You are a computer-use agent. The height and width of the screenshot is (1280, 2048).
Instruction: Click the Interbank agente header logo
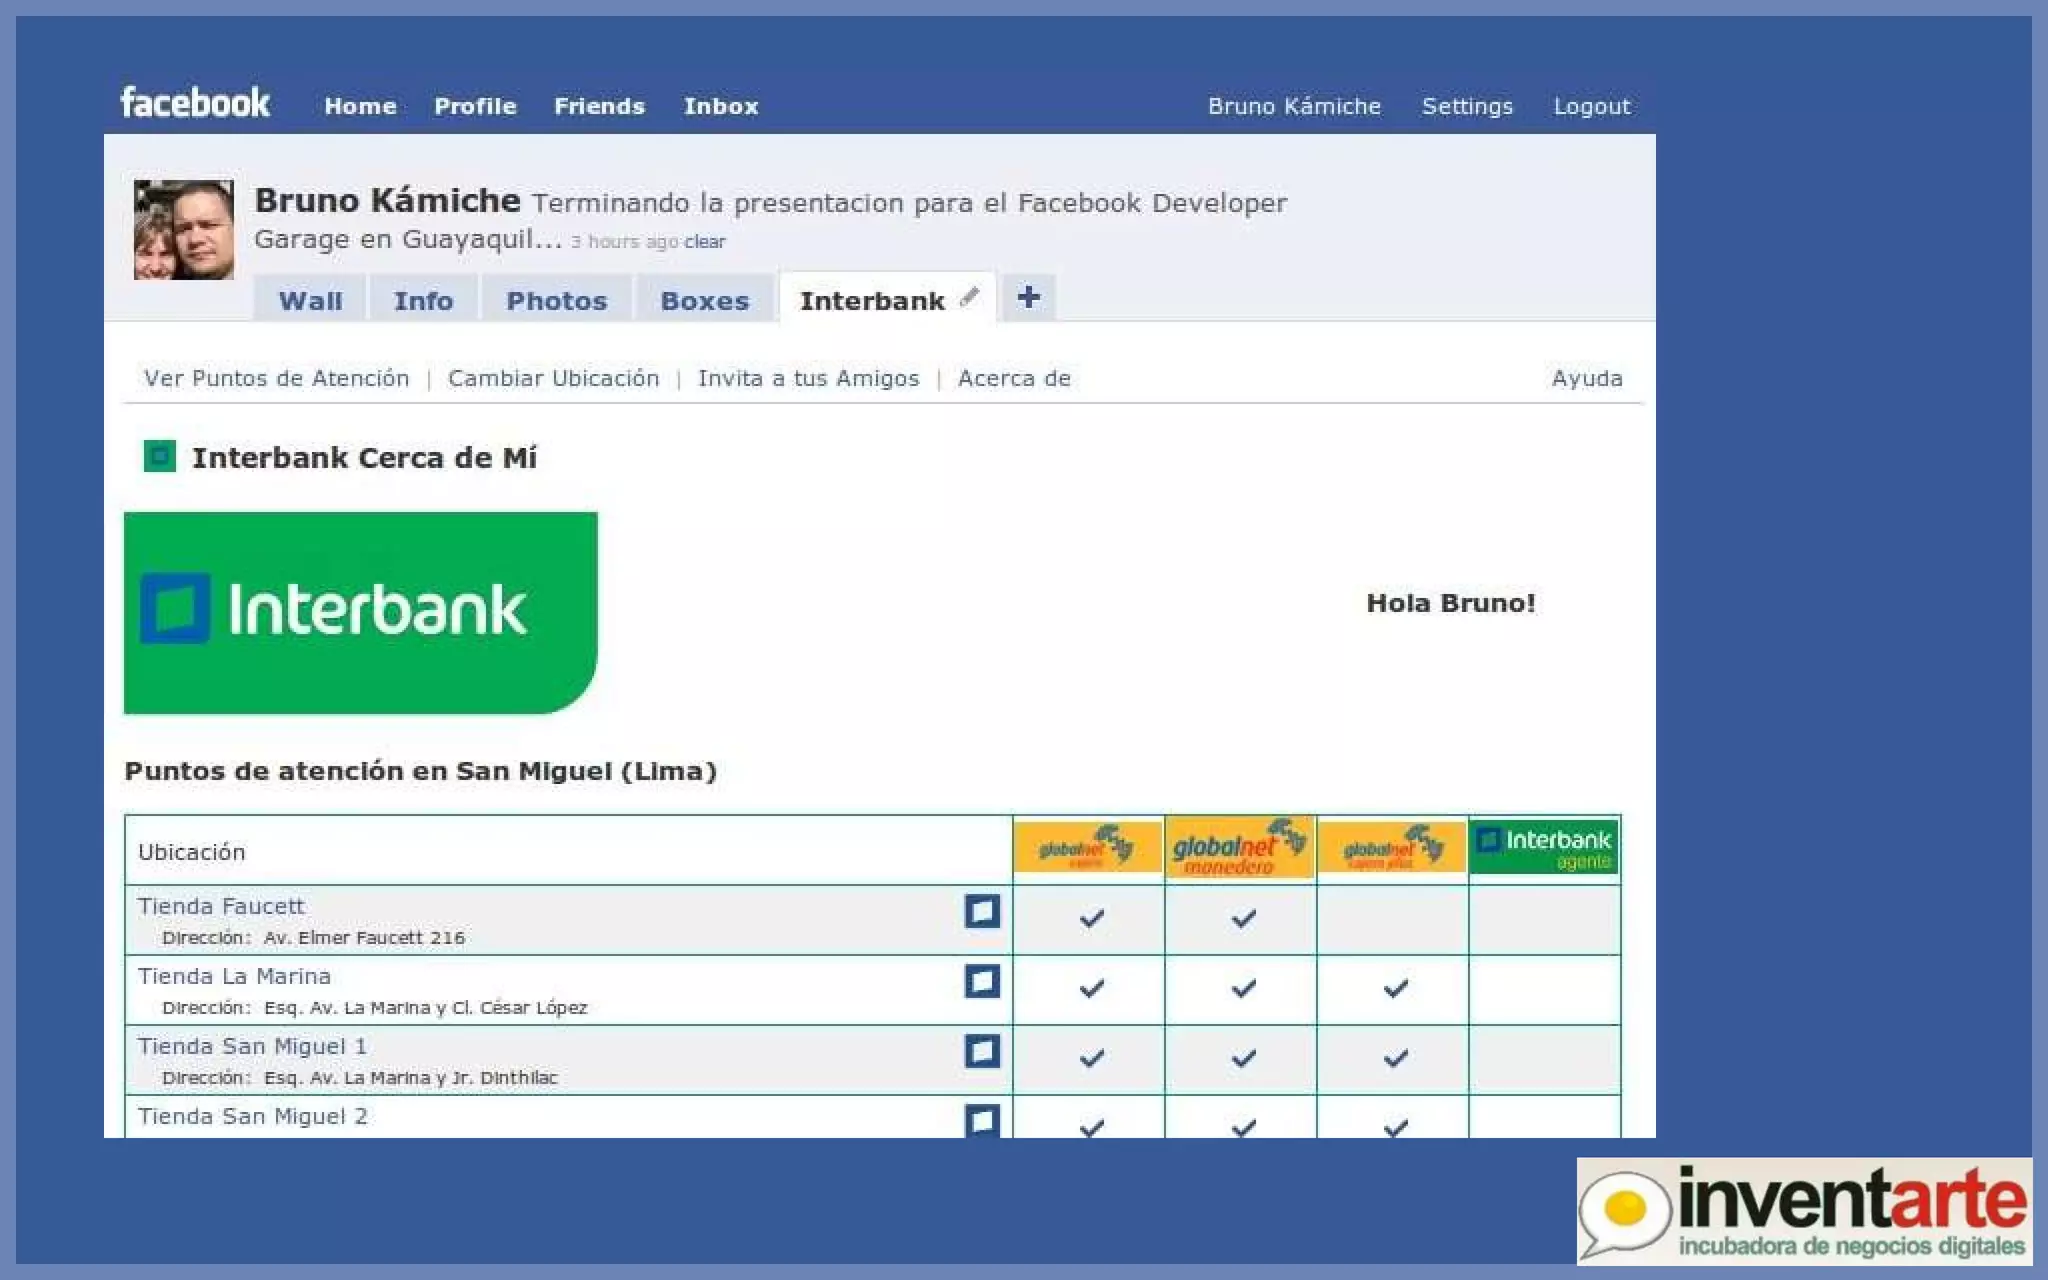[x=1544, y=848]
